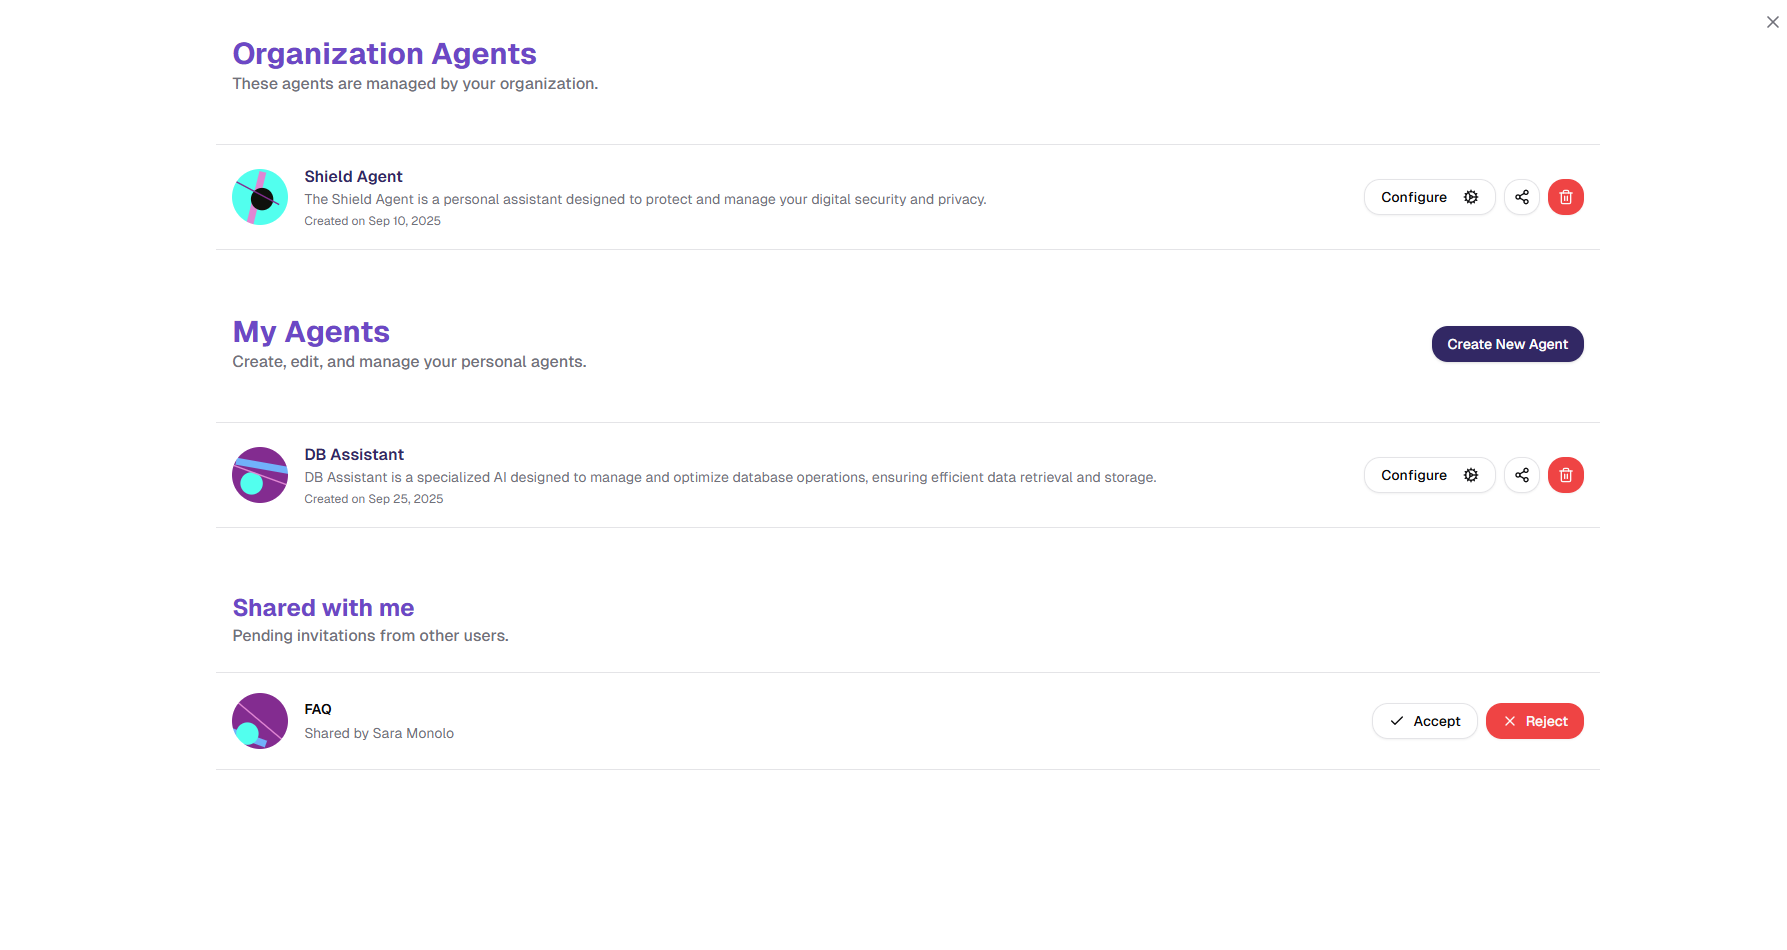Image resolution: width=1787 pixels, height=950 pixels.
Task: Click Create New Agent
Action: pos(1507,344)
